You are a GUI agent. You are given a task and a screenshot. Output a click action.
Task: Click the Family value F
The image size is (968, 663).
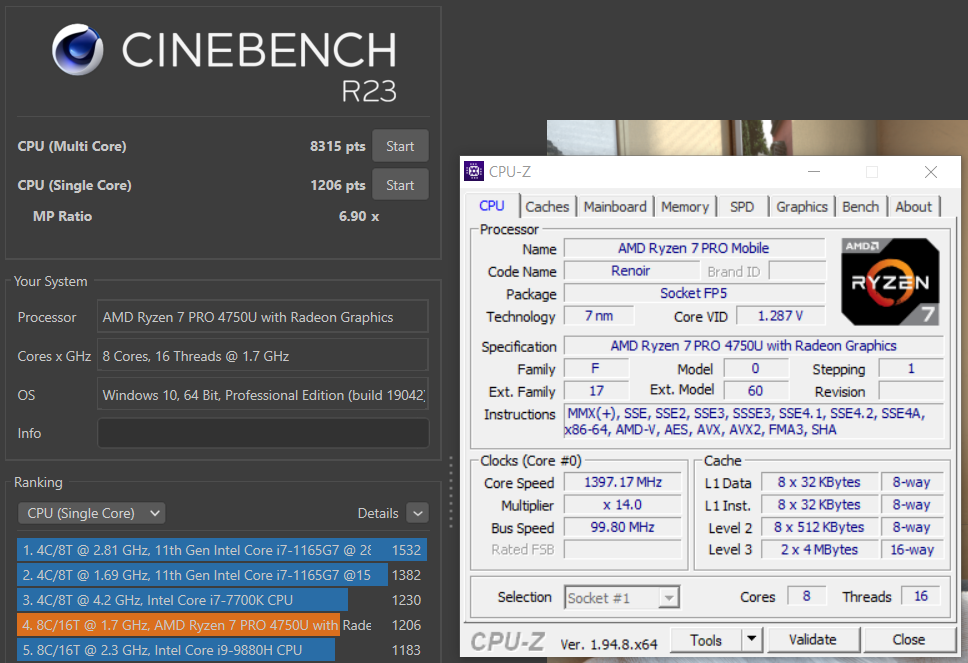coord(596,369)
